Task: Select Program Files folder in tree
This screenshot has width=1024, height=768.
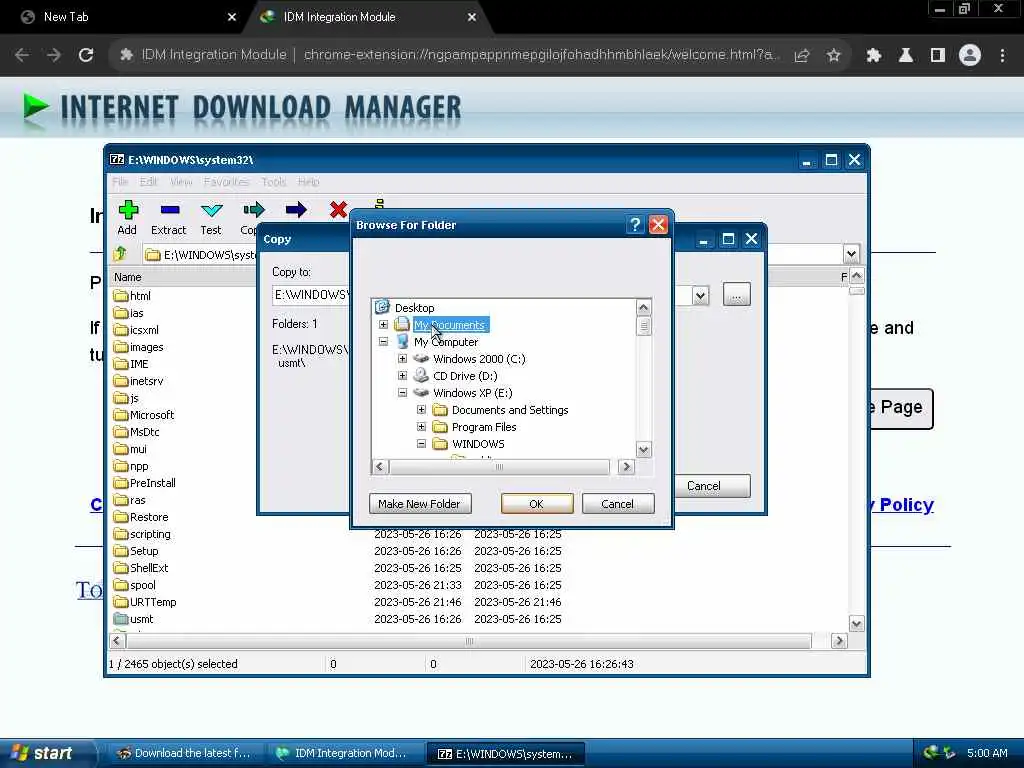Action: point(484,426)
